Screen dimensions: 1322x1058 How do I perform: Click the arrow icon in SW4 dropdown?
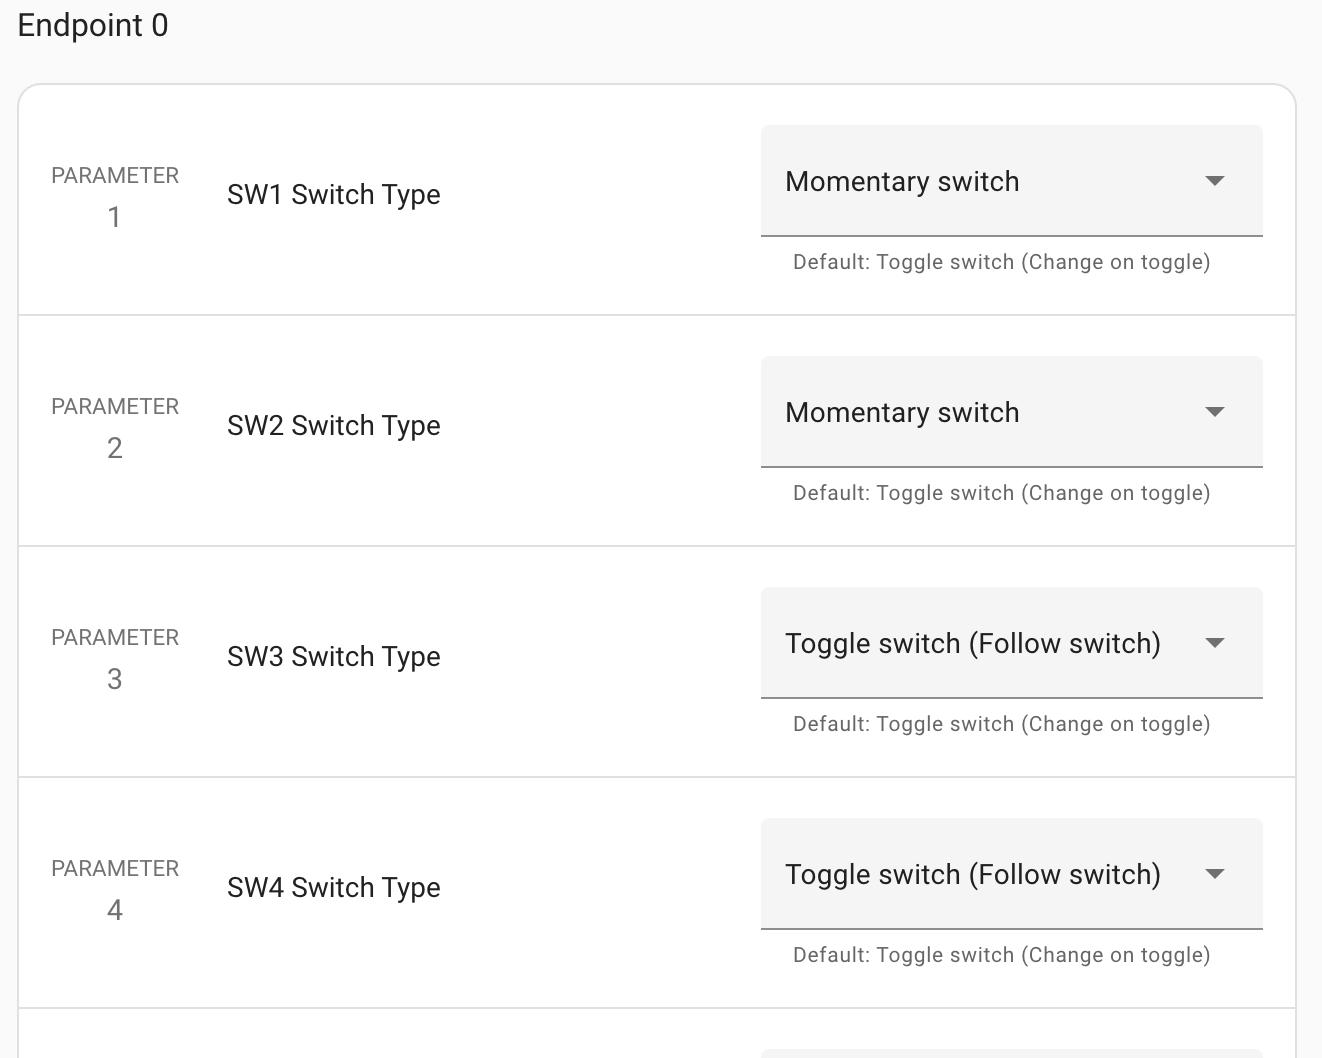point(1215,874)
